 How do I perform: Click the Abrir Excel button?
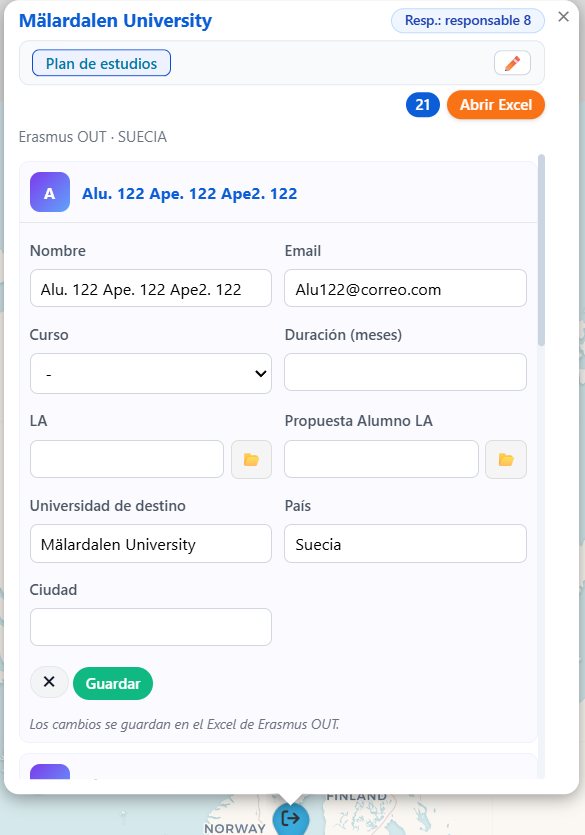[496, 104]
